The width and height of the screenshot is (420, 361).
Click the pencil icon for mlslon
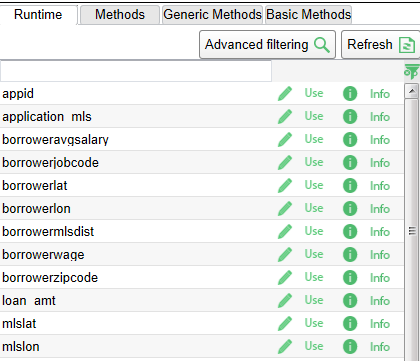coord(285,347)
